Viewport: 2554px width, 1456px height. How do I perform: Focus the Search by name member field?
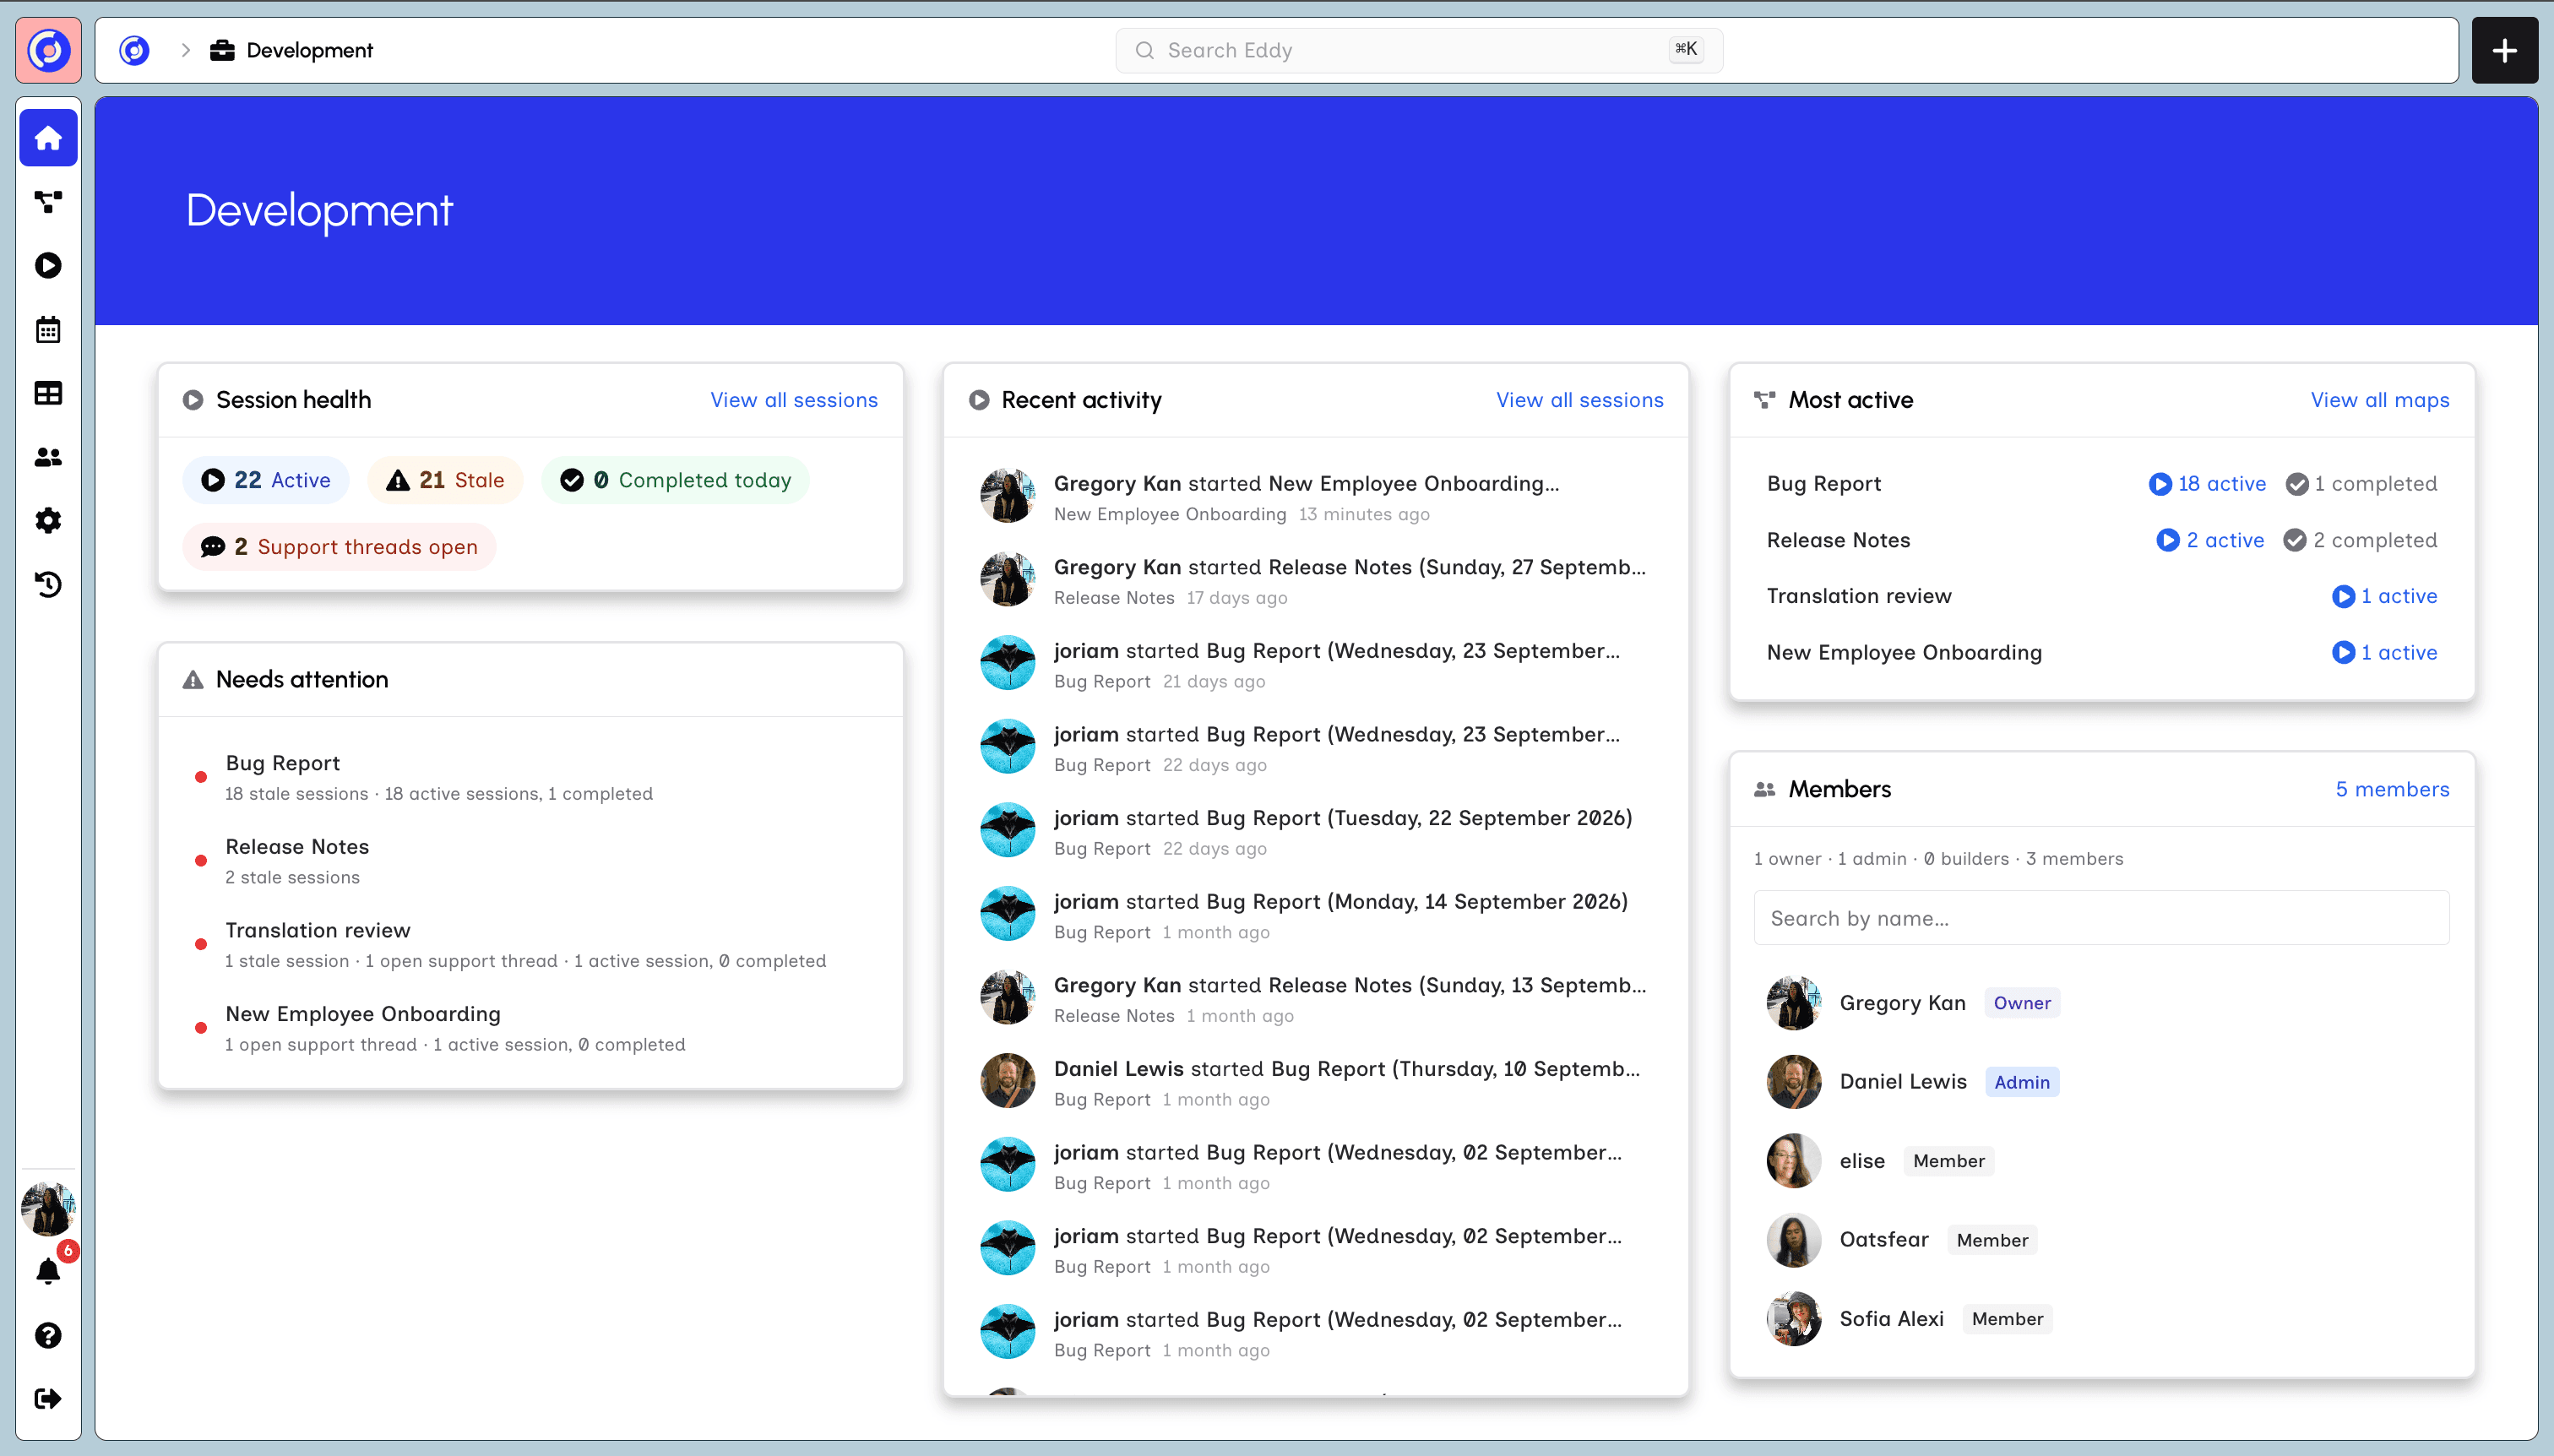coord(2101,918)
